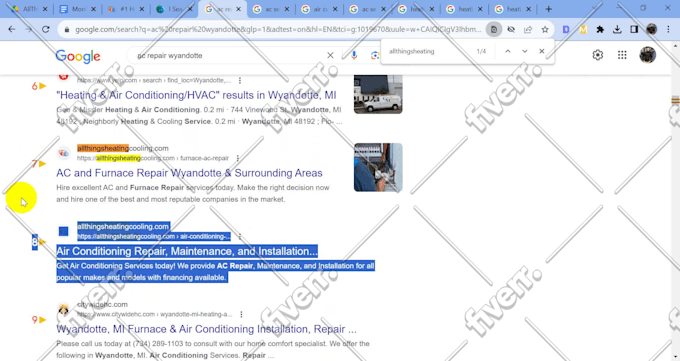Viewport: 680px width, 361px height.
Task: Close the find-in-page bar
Action: (x=542, y=51)
